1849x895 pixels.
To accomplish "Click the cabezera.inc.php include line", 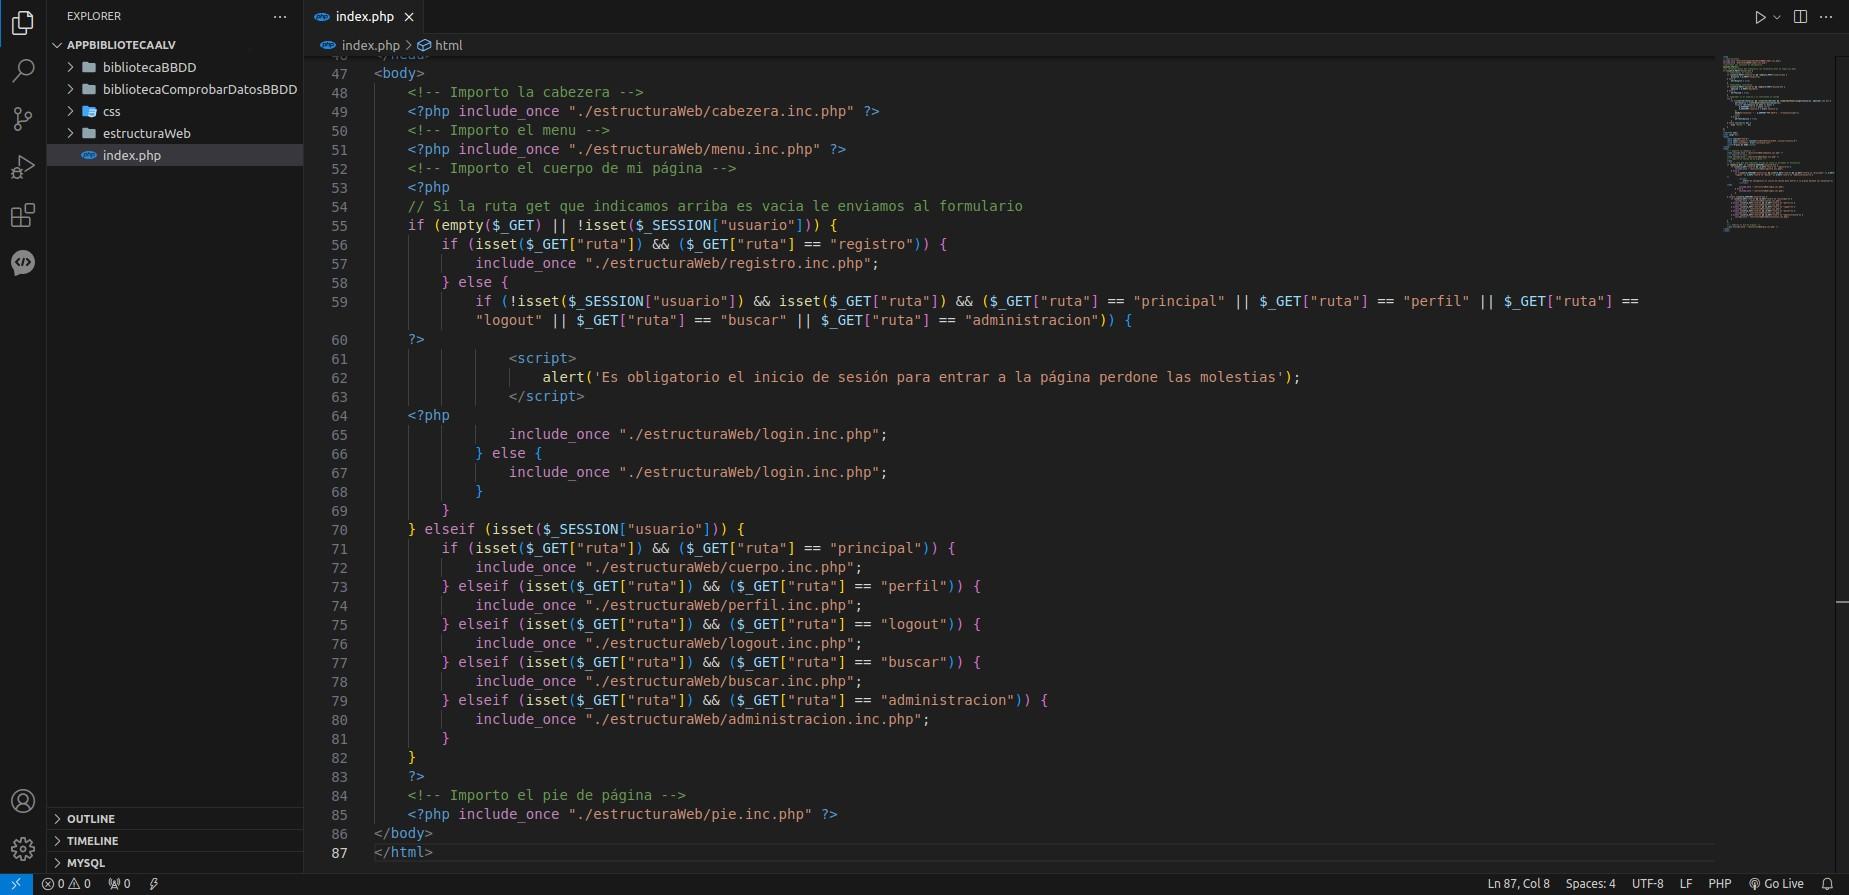I will [x=643, y=112].
